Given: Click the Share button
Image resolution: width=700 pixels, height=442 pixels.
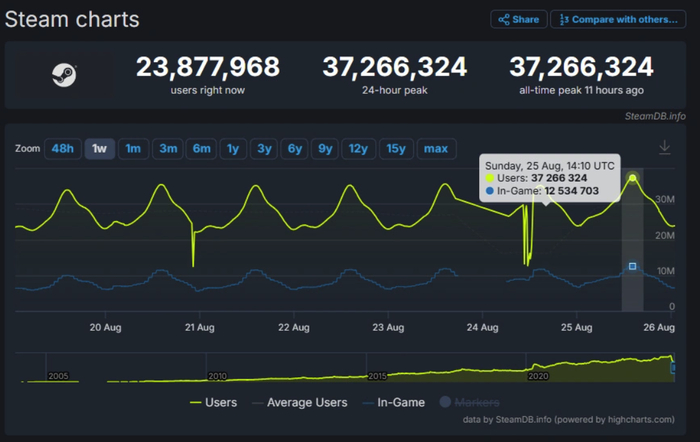Looking at the screenshot, I should pos(519,19).
